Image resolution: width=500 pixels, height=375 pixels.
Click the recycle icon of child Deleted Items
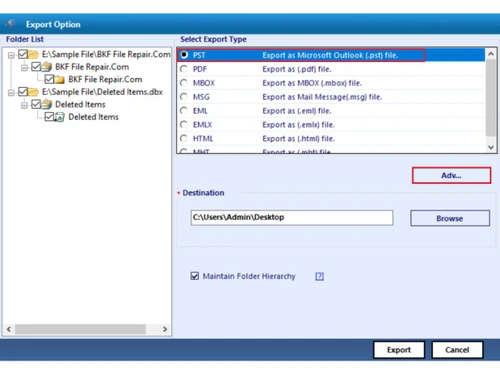click(59, 117)
